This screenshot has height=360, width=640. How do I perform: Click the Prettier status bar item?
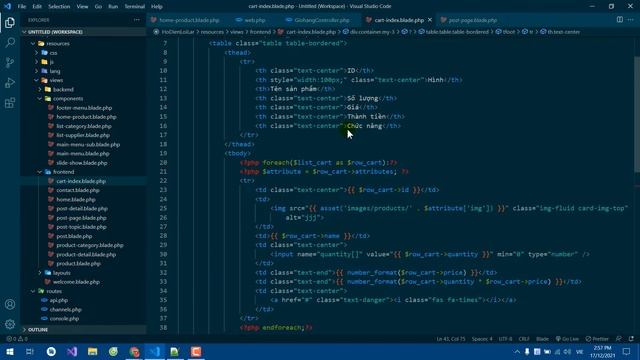(x=597, y=339)
